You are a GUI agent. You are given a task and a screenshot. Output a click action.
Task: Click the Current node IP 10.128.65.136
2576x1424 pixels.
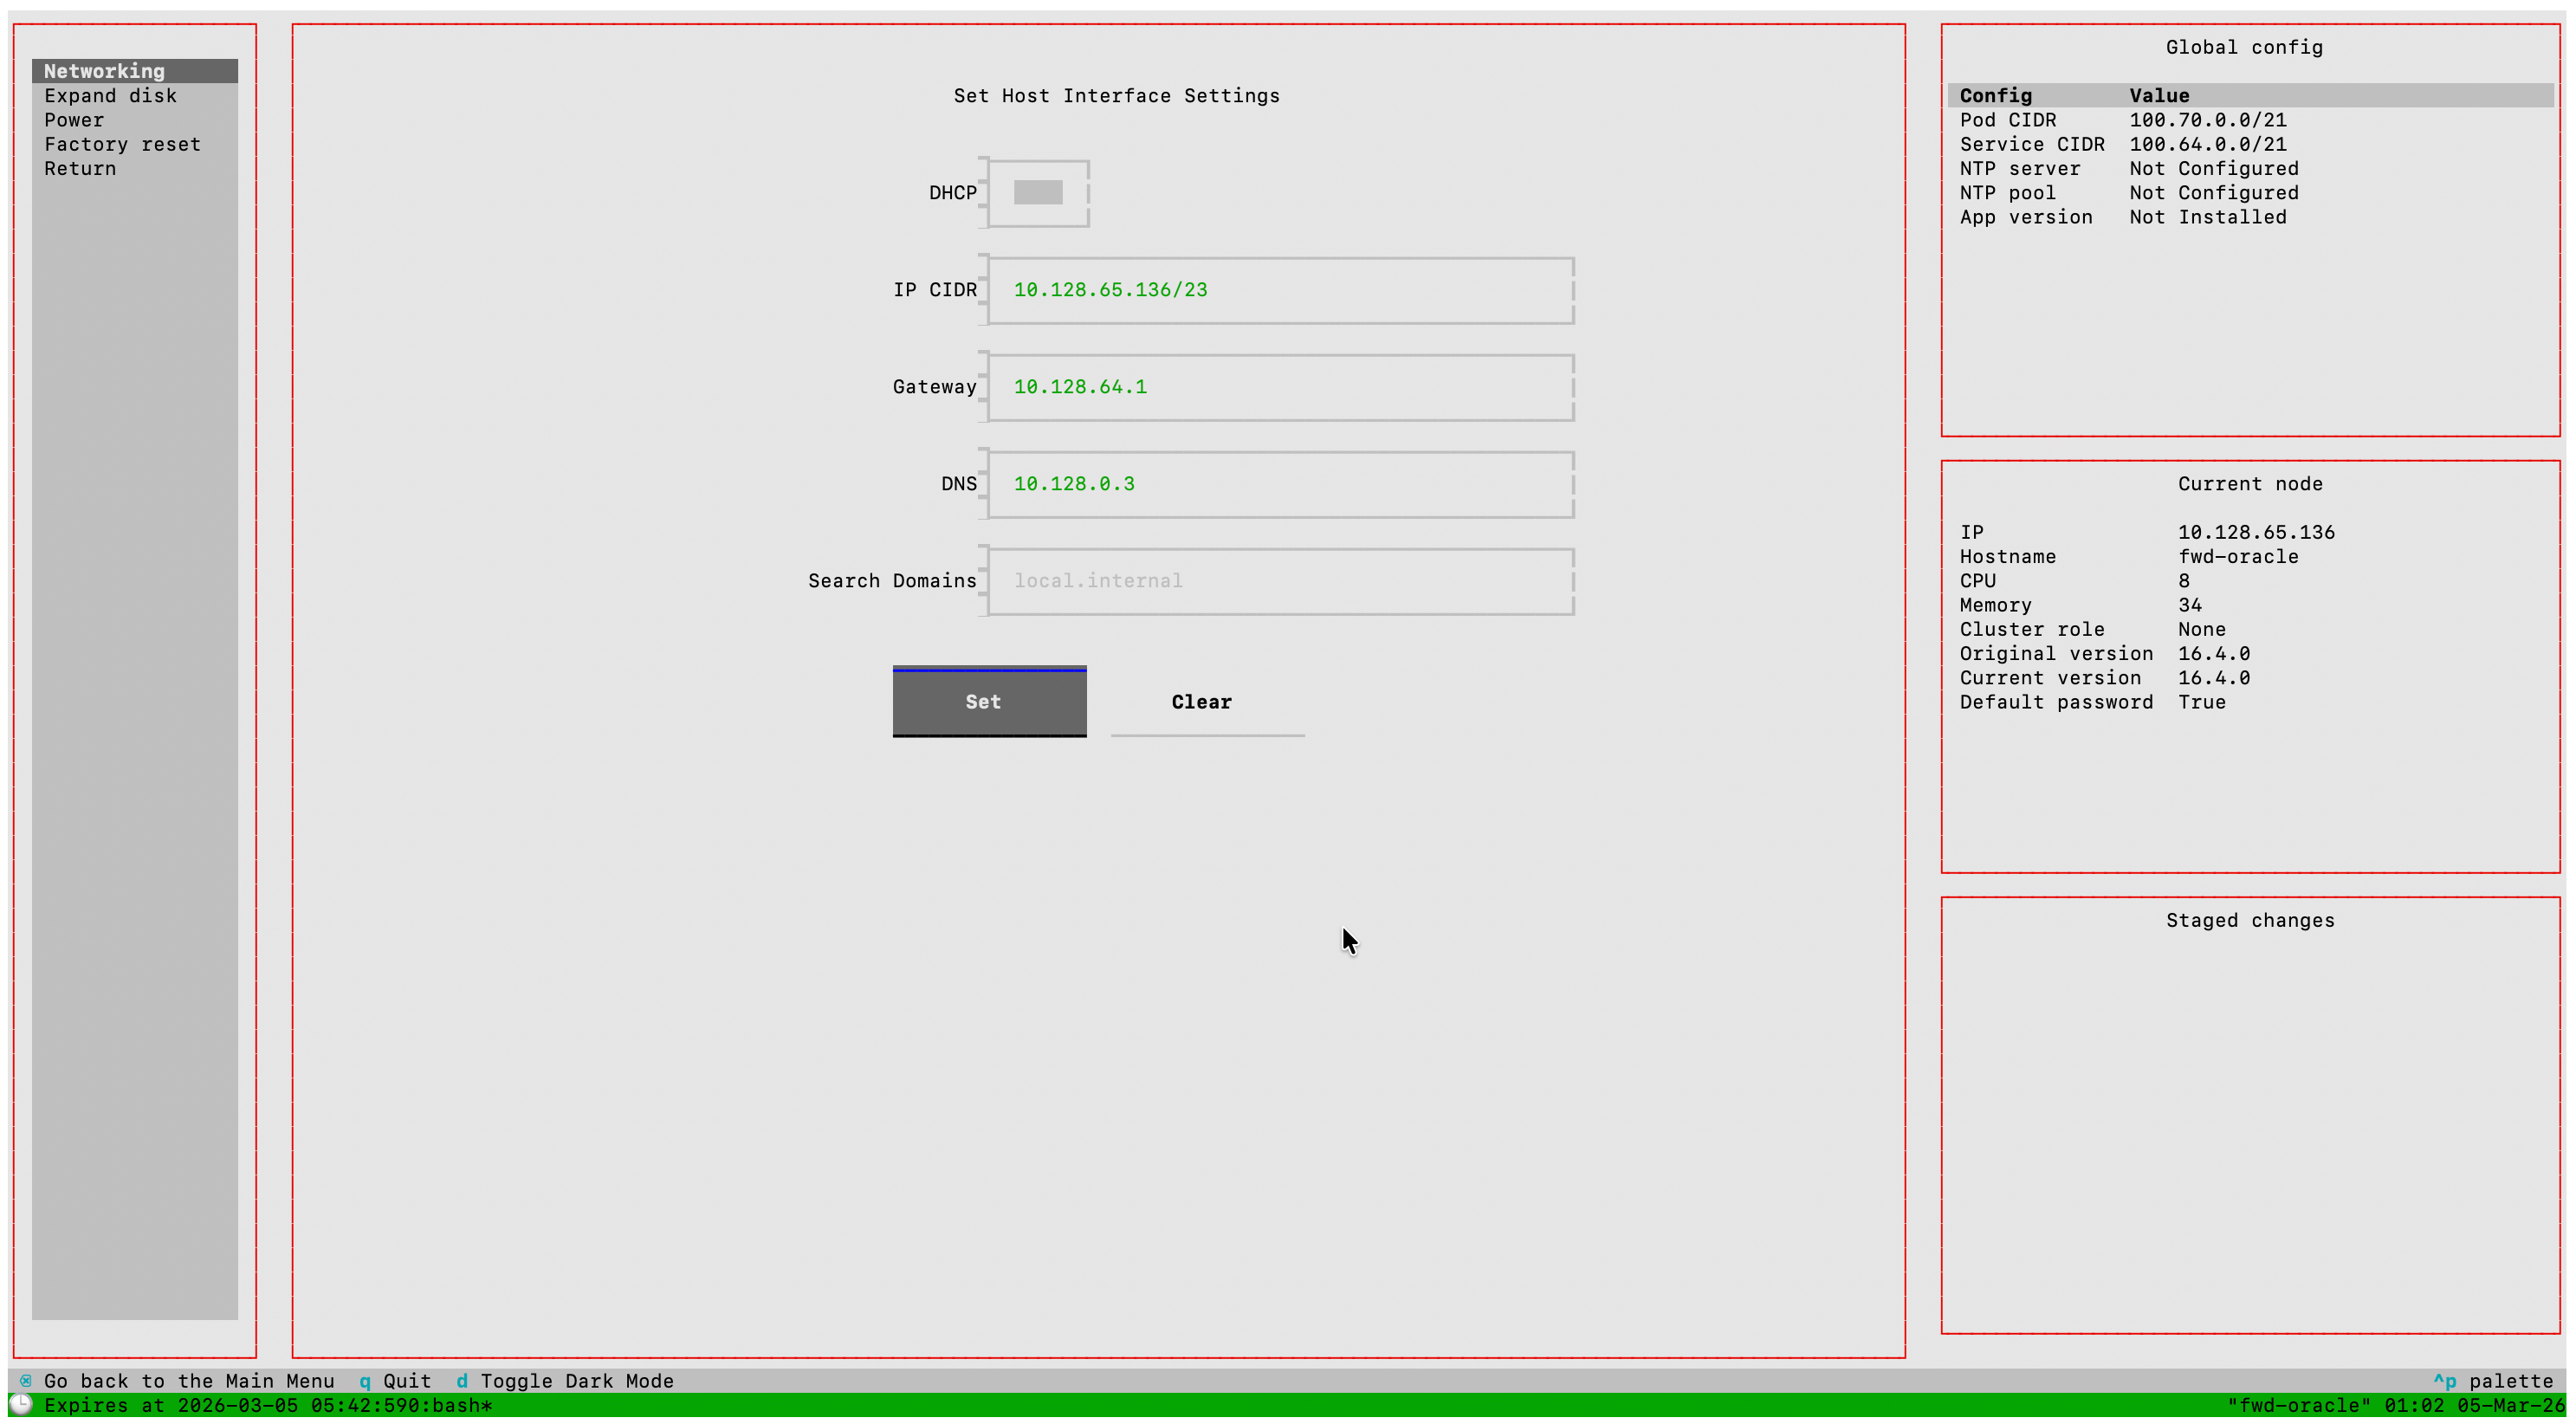pos(2257,532)
